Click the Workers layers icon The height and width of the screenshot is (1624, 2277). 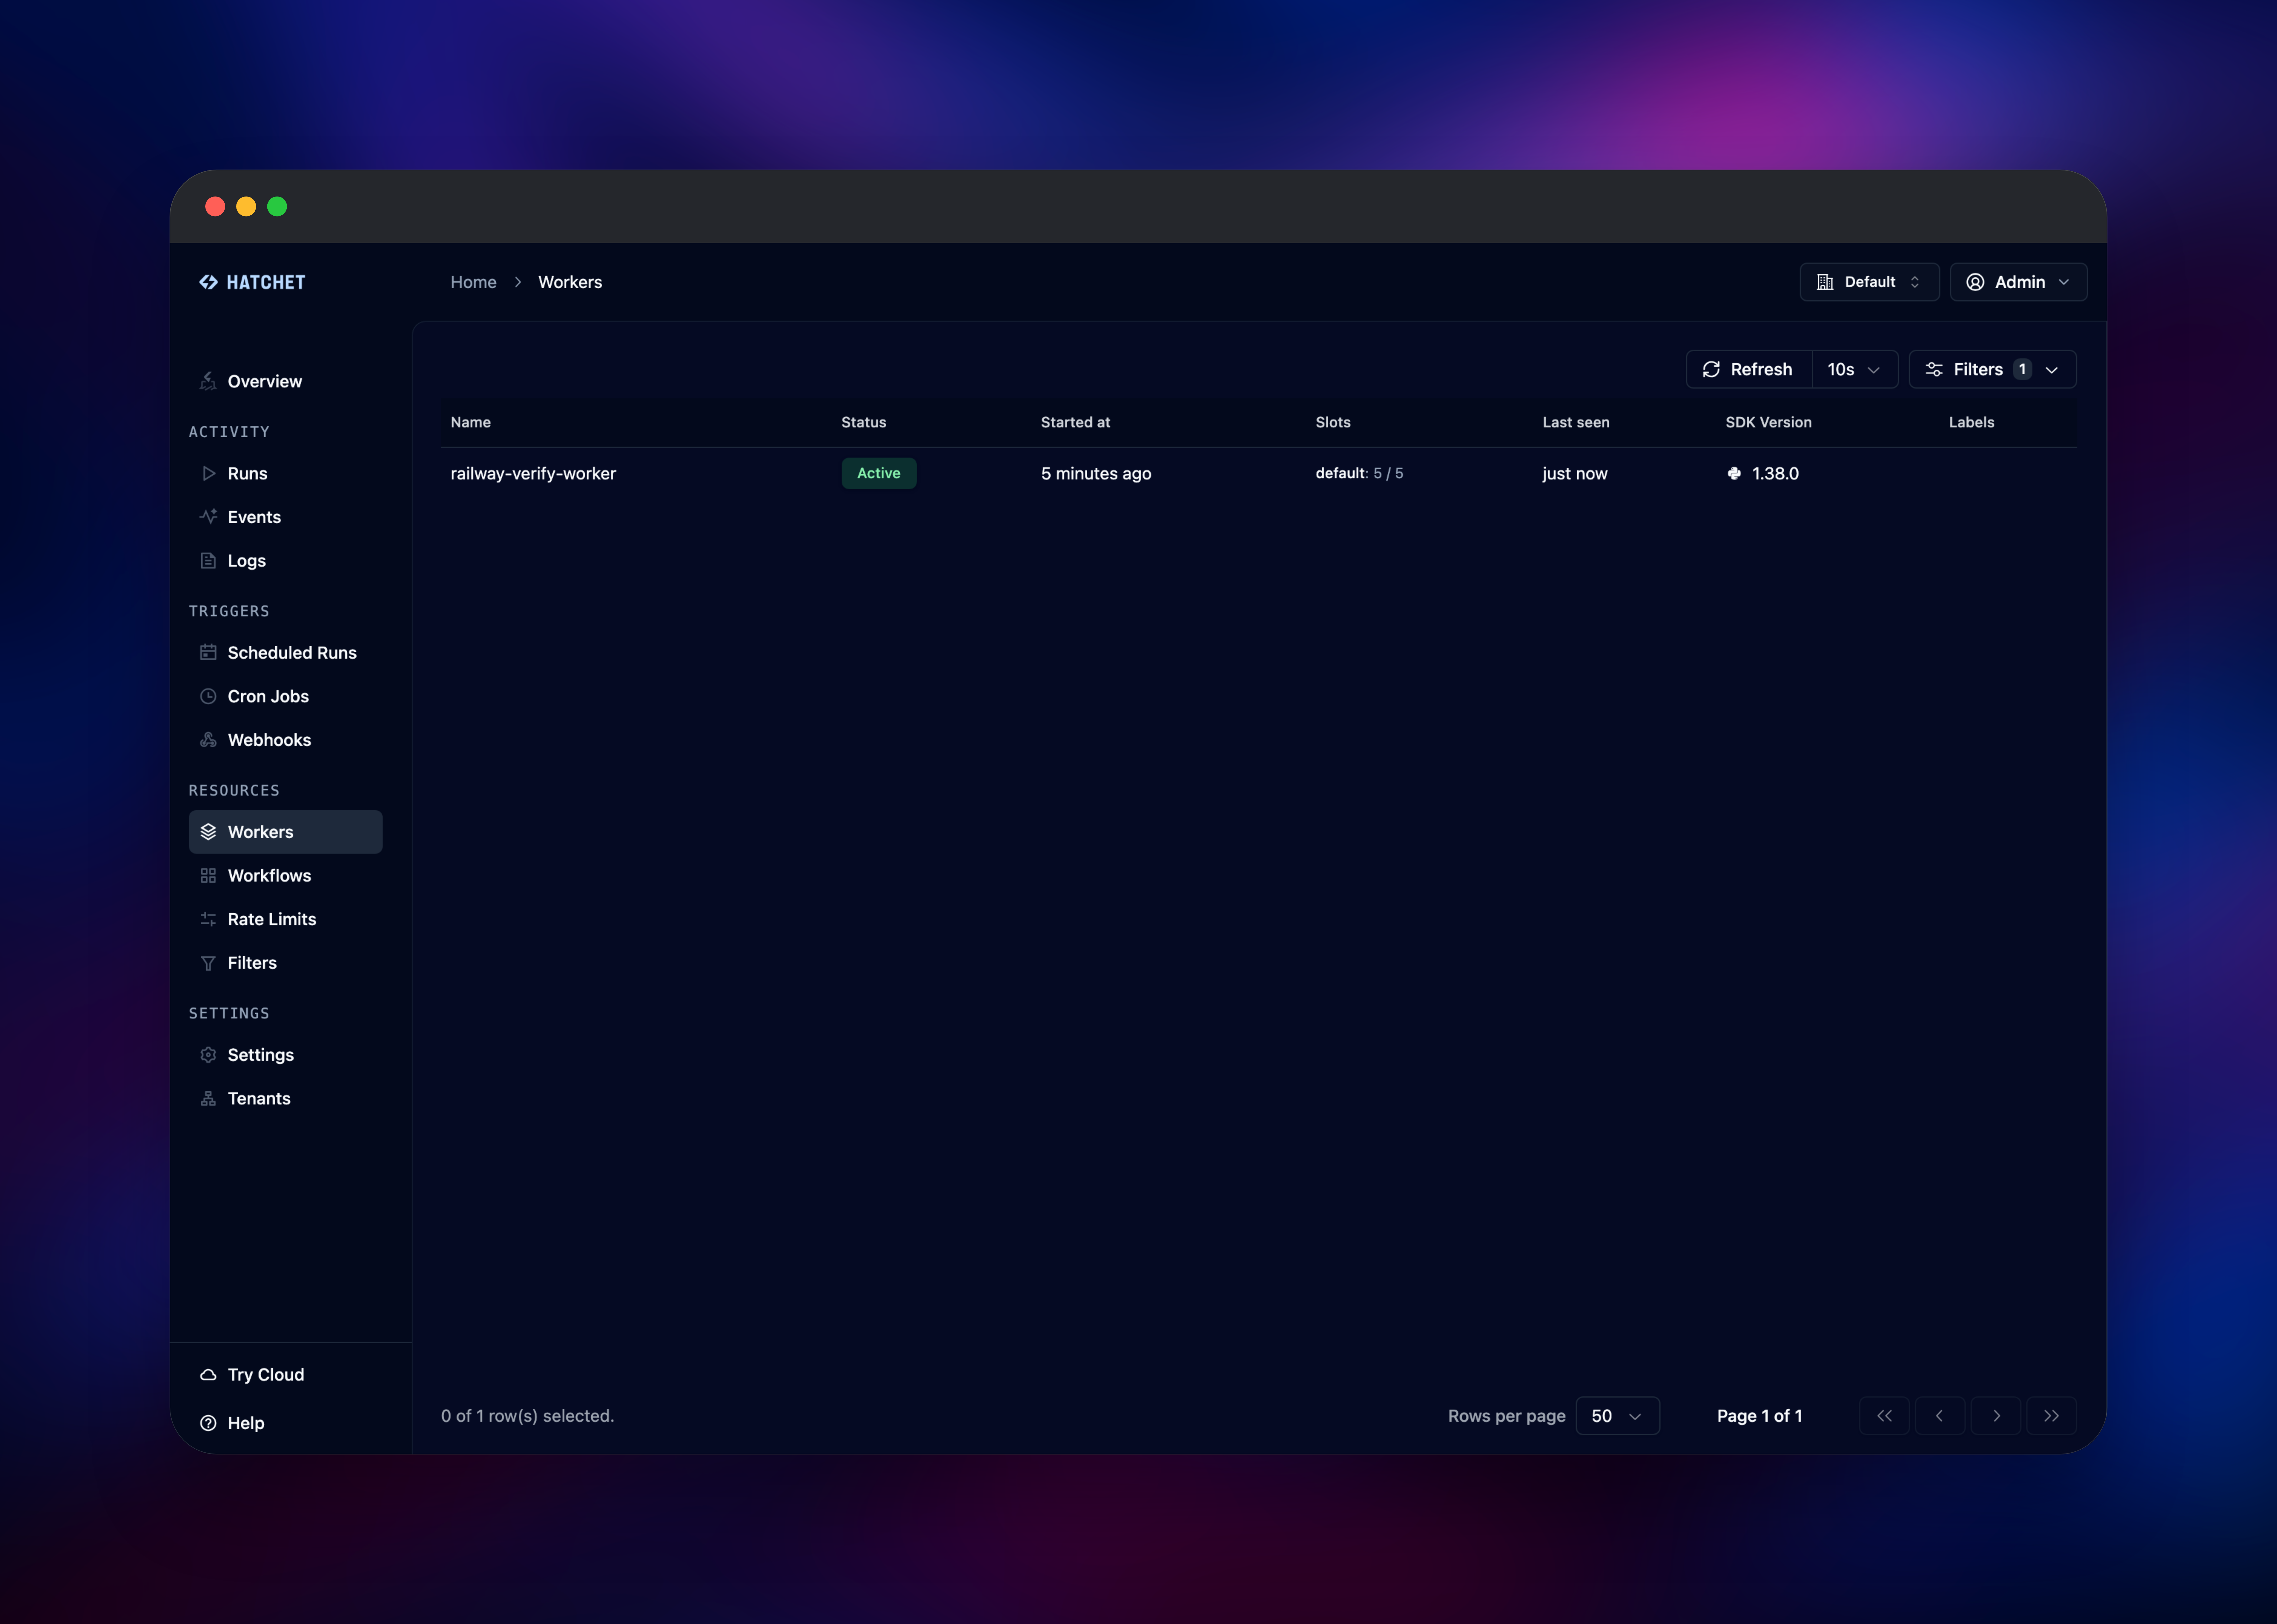pyautogui.click(x=208, y=832)
